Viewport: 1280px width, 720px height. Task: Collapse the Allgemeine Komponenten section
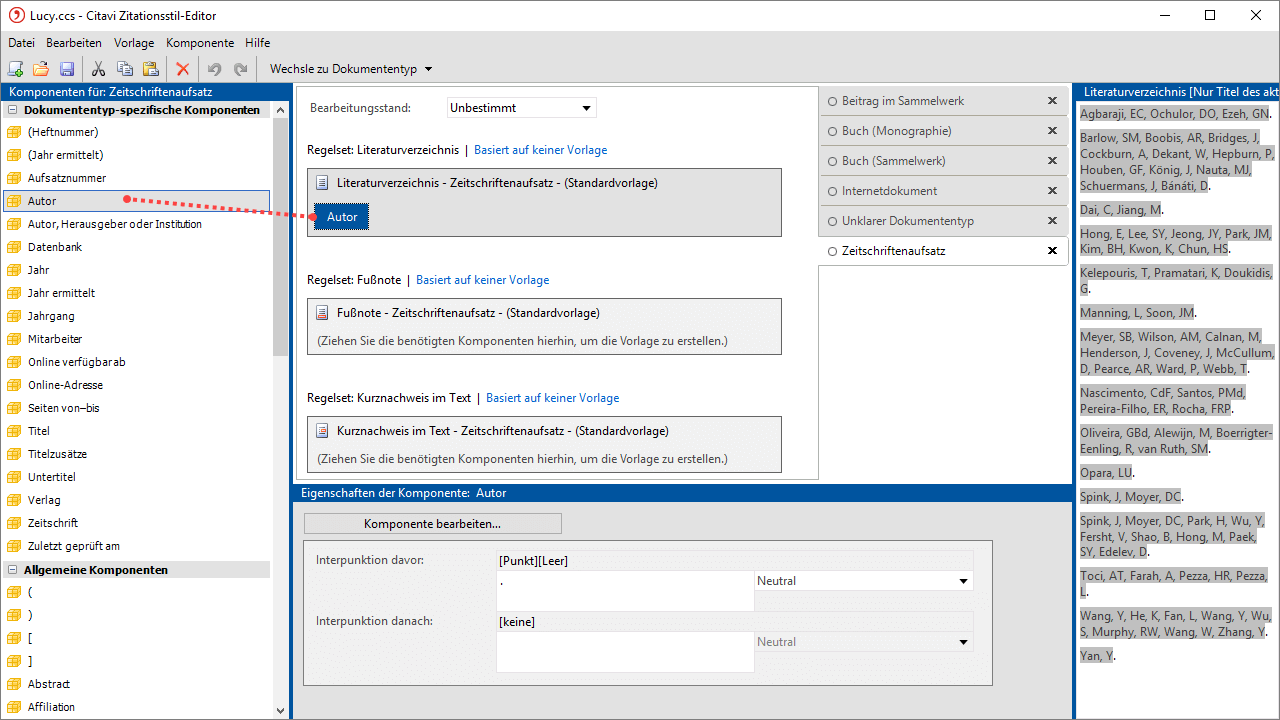point(14,570)
